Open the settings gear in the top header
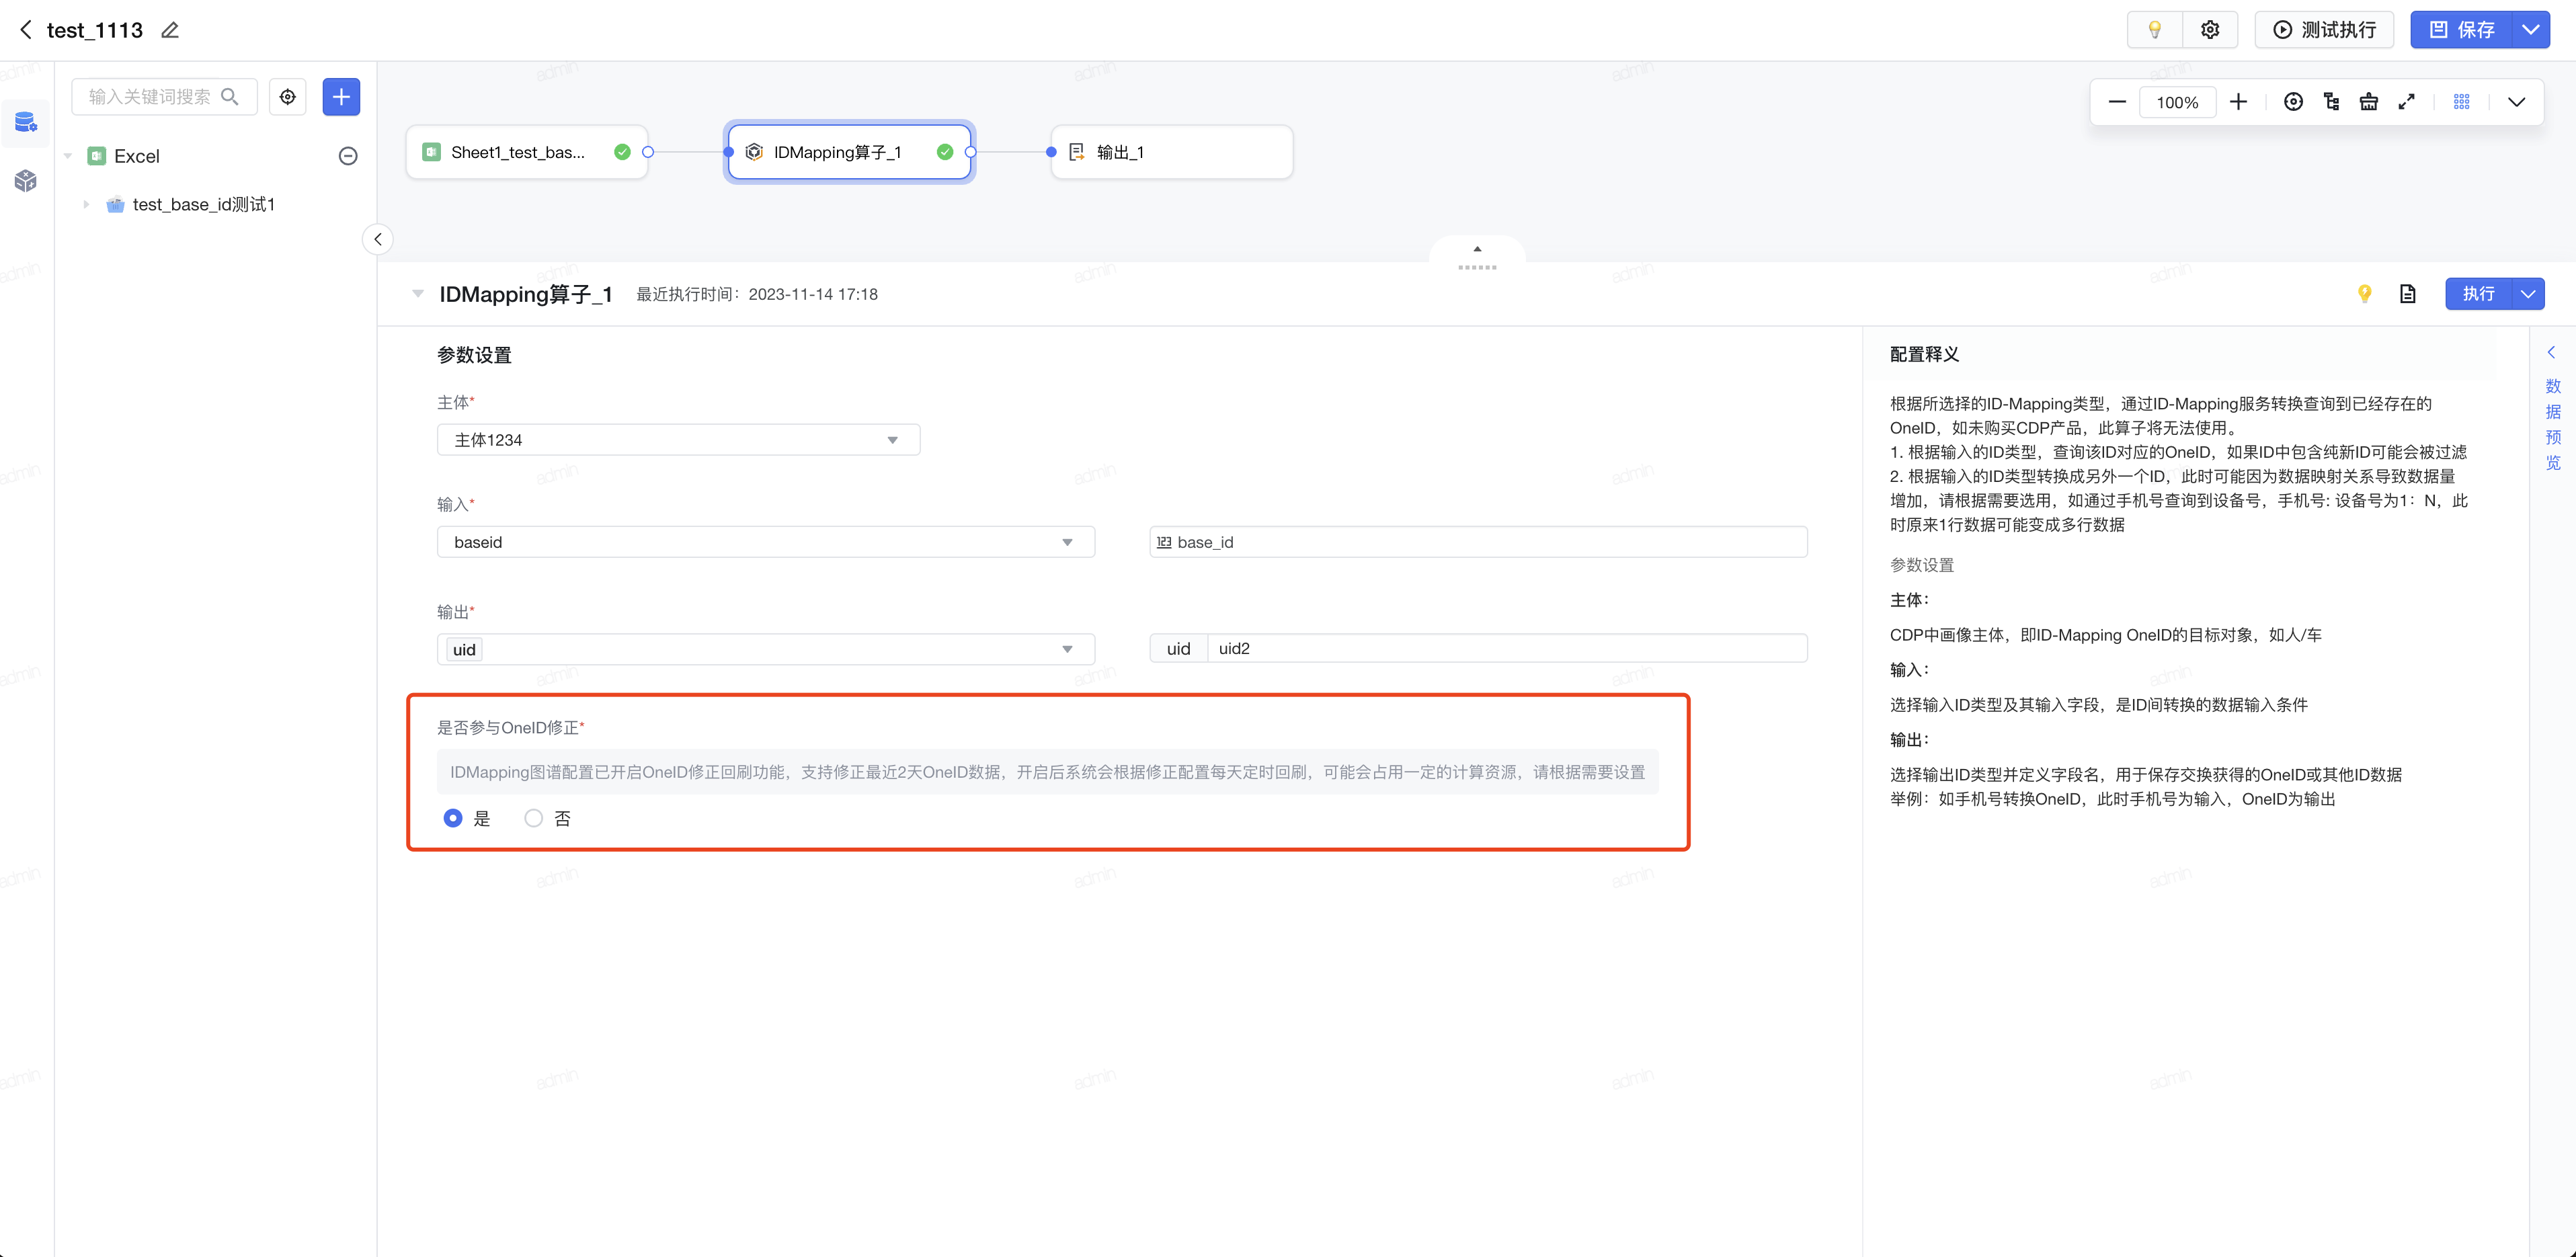The height and width of the screenshot is (1257, 2576). (2210, 30)
